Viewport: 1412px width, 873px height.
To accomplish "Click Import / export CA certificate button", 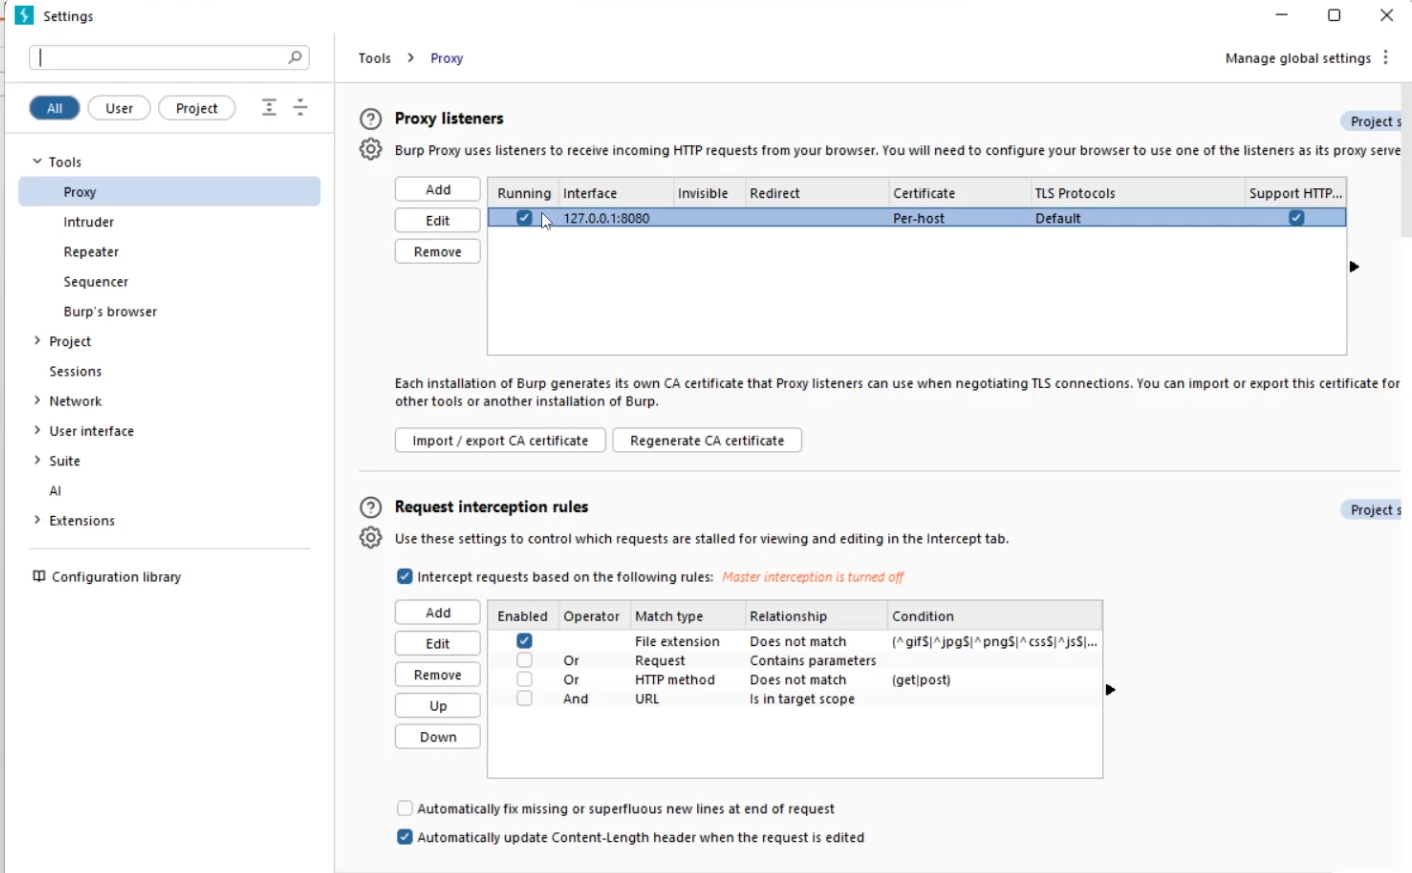I will 500,441.
